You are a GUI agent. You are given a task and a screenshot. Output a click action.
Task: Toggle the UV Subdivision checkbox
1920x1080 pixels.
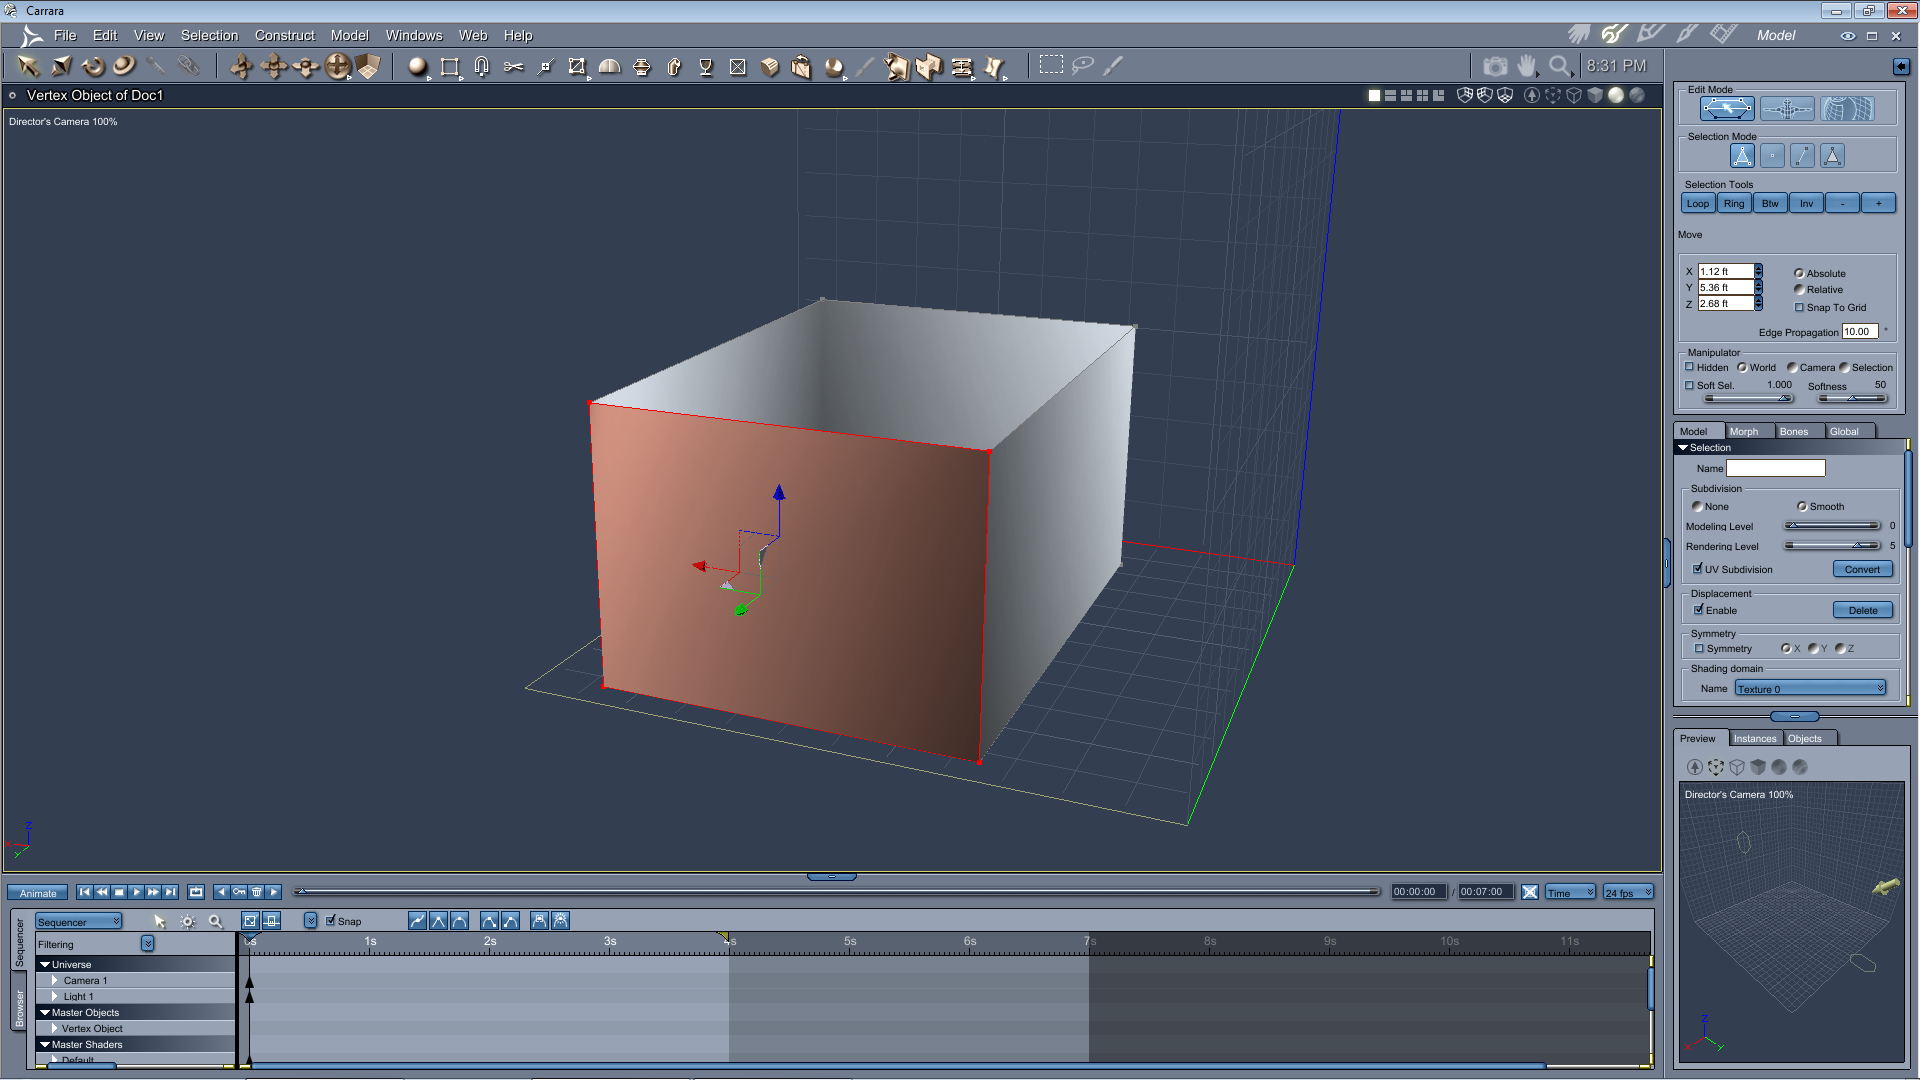click(x=1698, y=569)
